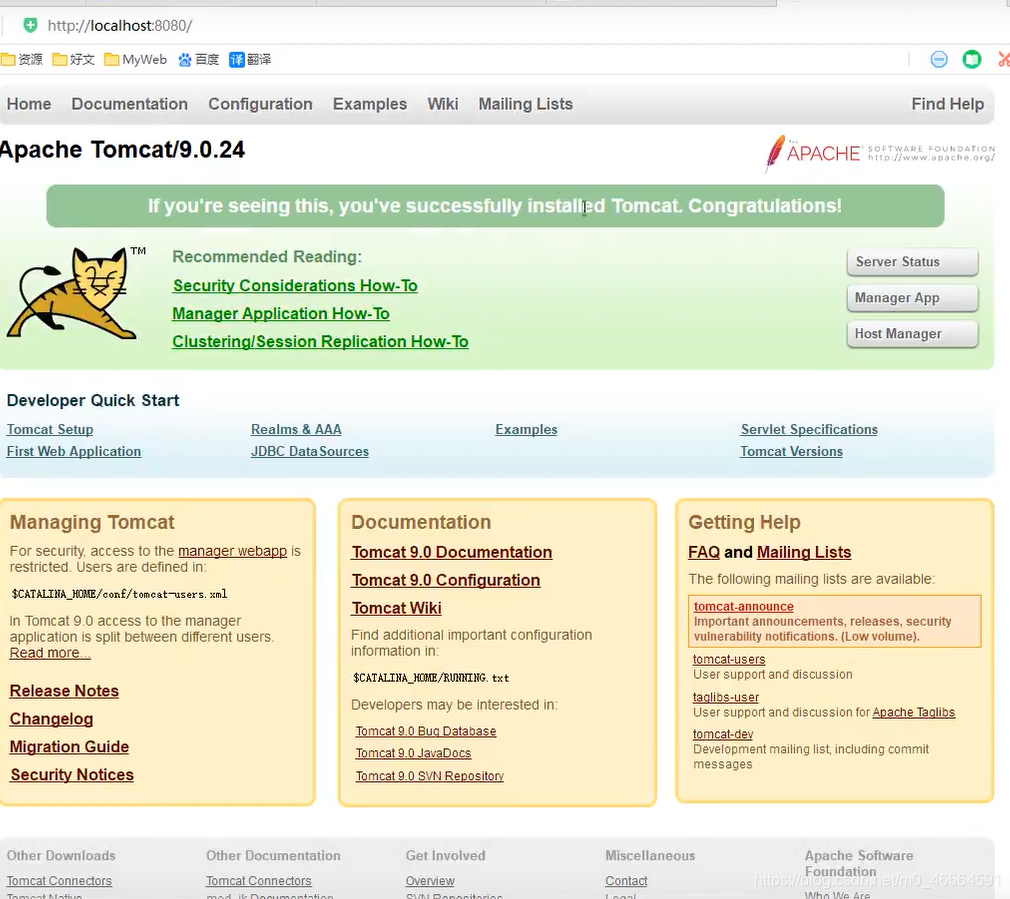
Task: Open Realms & AAA link
Action: tap(296, 430)
